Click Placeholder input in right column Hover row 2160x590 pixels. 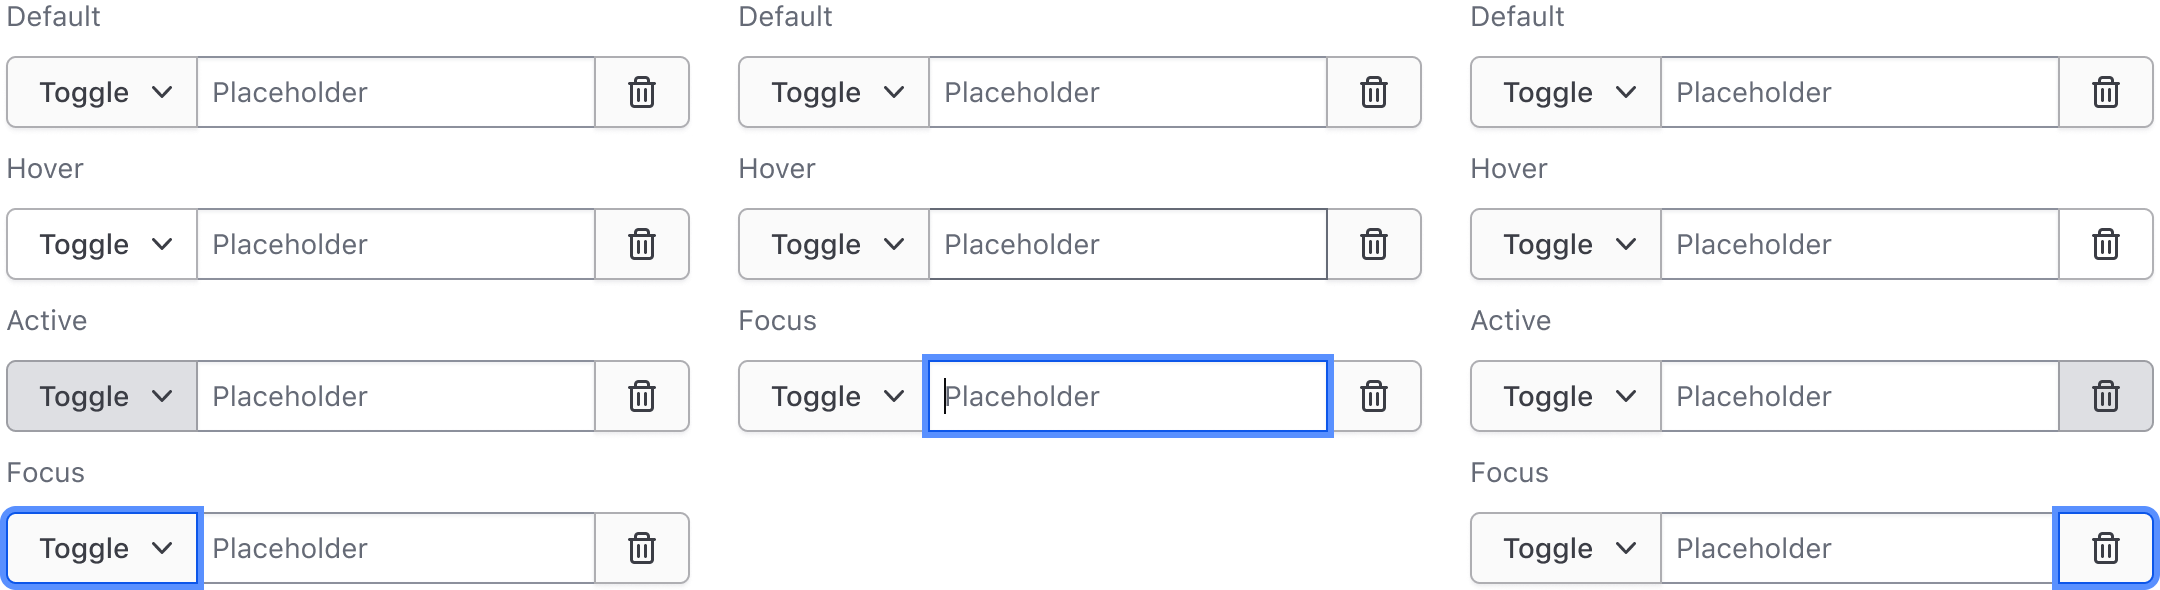click(1859, 244)
